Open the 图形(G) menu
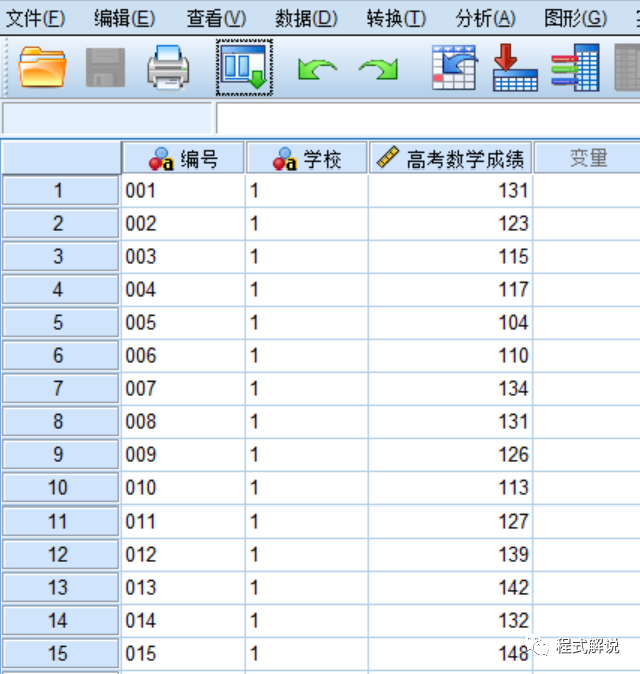Viewport: 640px width, 674px height. 576,18
